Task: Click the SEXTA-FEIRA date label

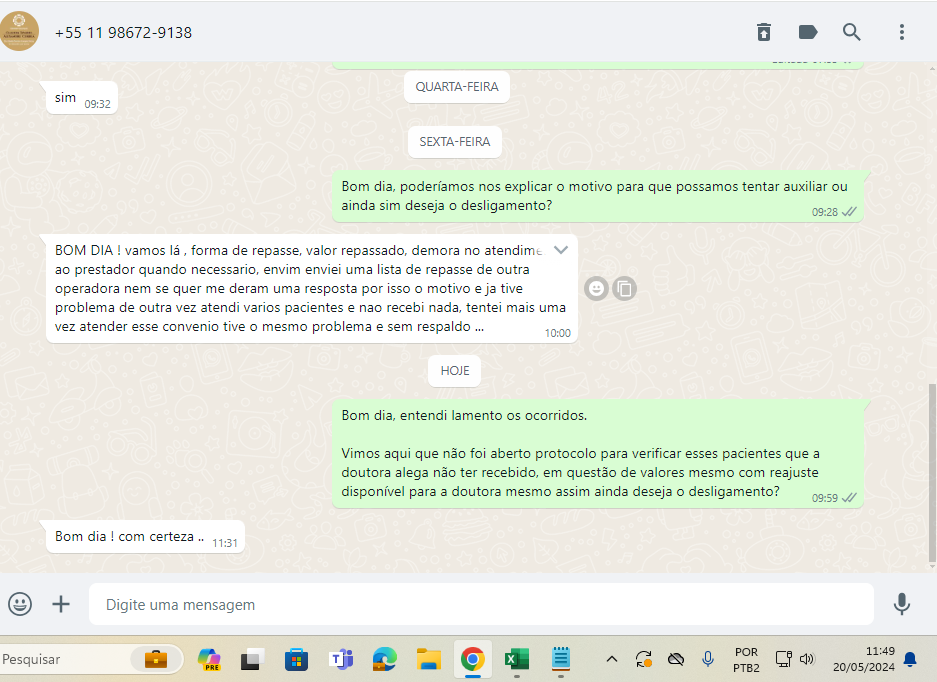Action: click(x=455, y=142)
